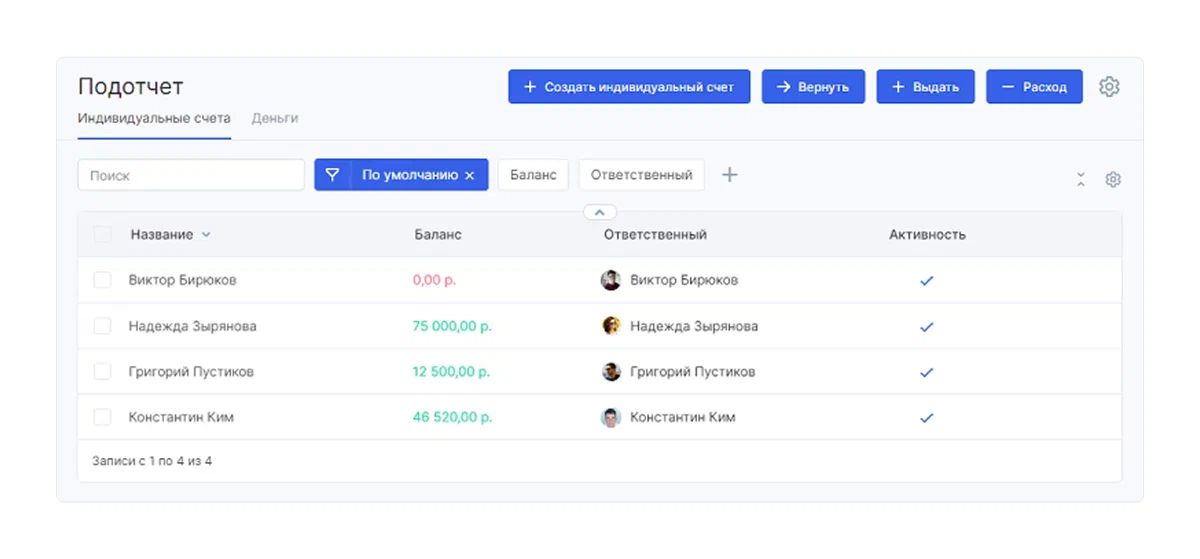This screenshot has width=1200, height=559.
Task: Tick the checkbox for Надежда Зырянова
Action: [102, 326]
